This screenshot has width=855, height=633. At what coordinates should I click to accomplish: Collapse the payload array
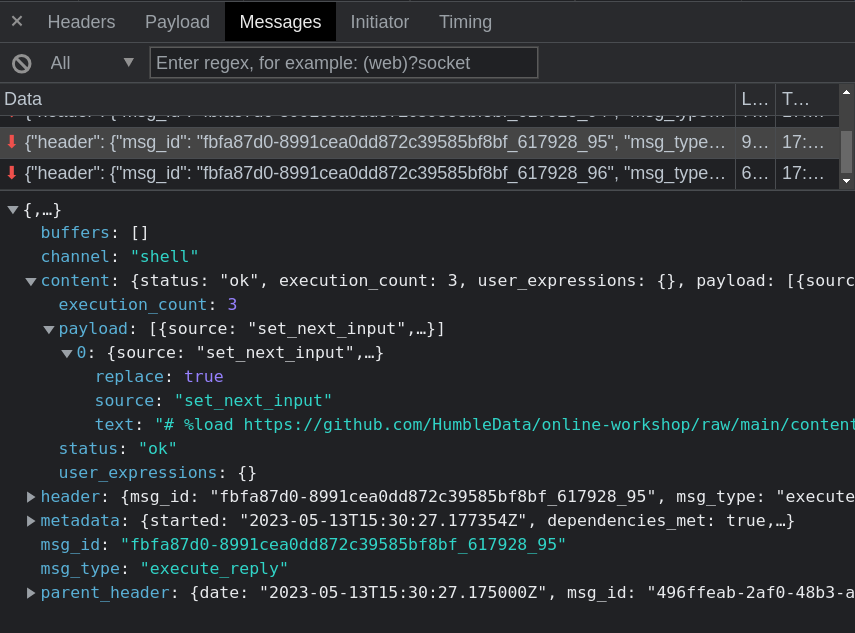pyautogui.click(x=48, y=328)
